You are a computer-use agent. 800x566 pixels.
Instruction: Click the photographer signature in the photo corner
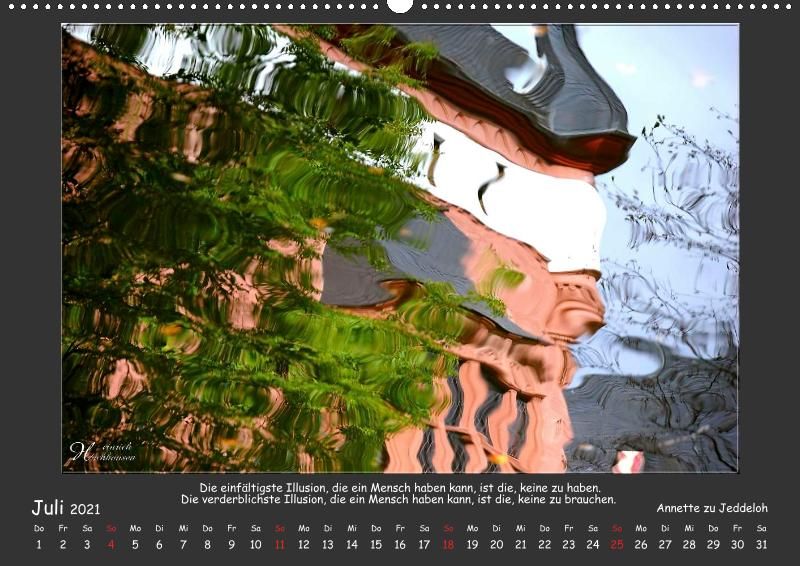tap(103, 452)
